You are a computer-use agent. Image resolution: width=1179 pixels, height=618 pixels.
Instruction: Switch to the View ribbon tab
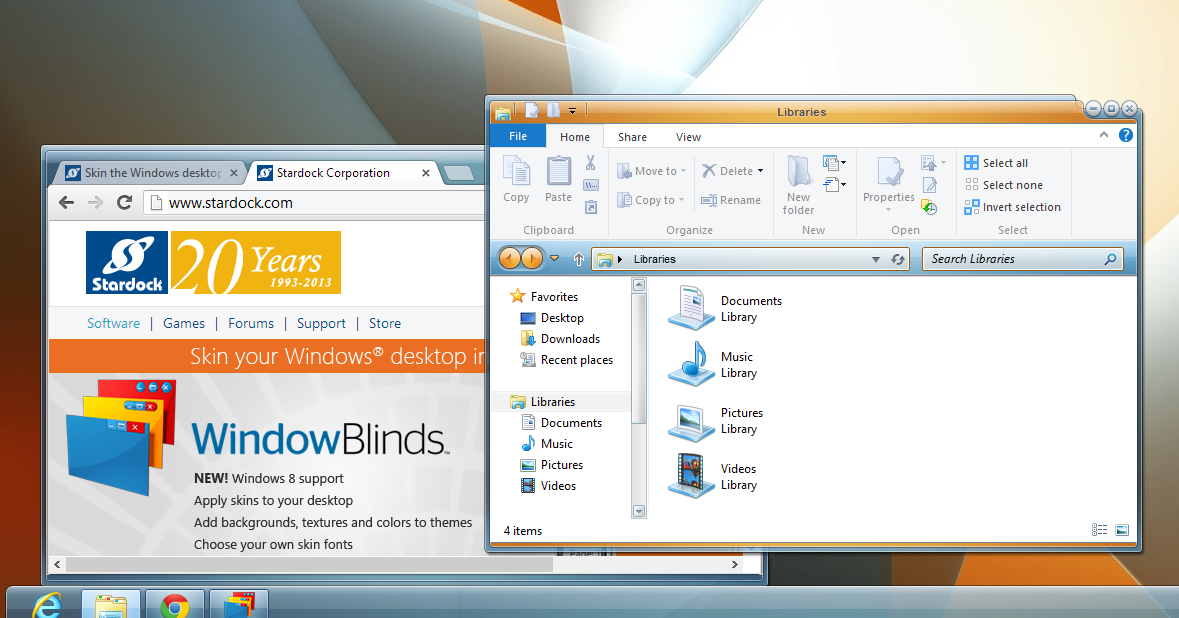(688, 137)
